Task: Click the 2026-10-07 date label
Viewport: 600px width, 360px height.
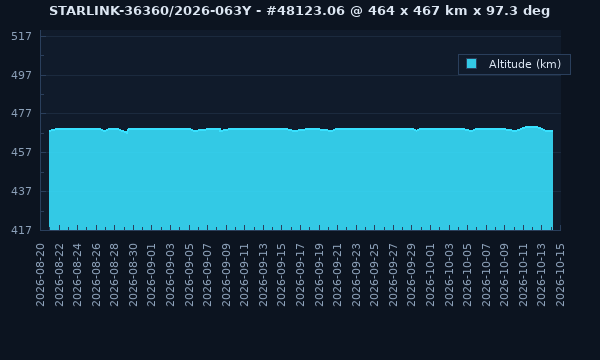Action: click(486, 275)
